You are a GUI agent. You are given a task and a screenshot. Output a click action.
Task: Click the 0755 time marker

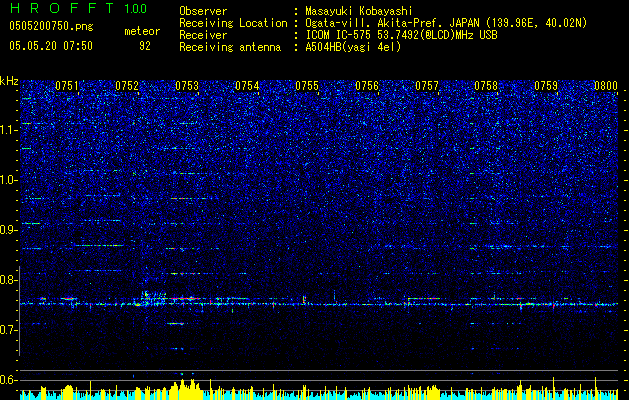pos(307,86)
